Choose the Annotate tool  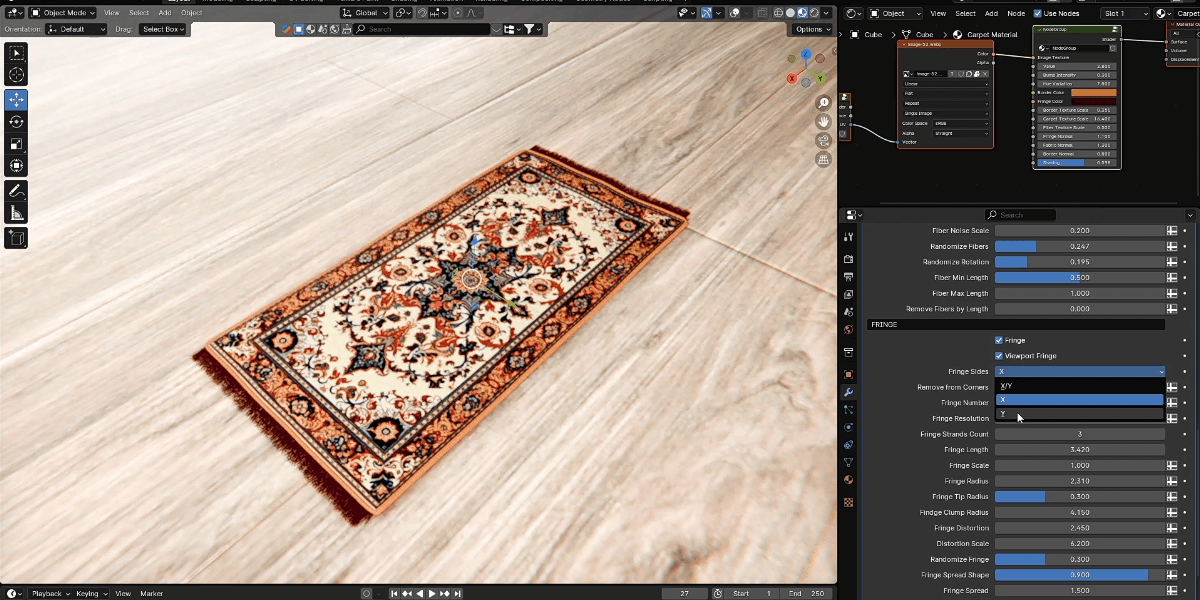point(17,190)
